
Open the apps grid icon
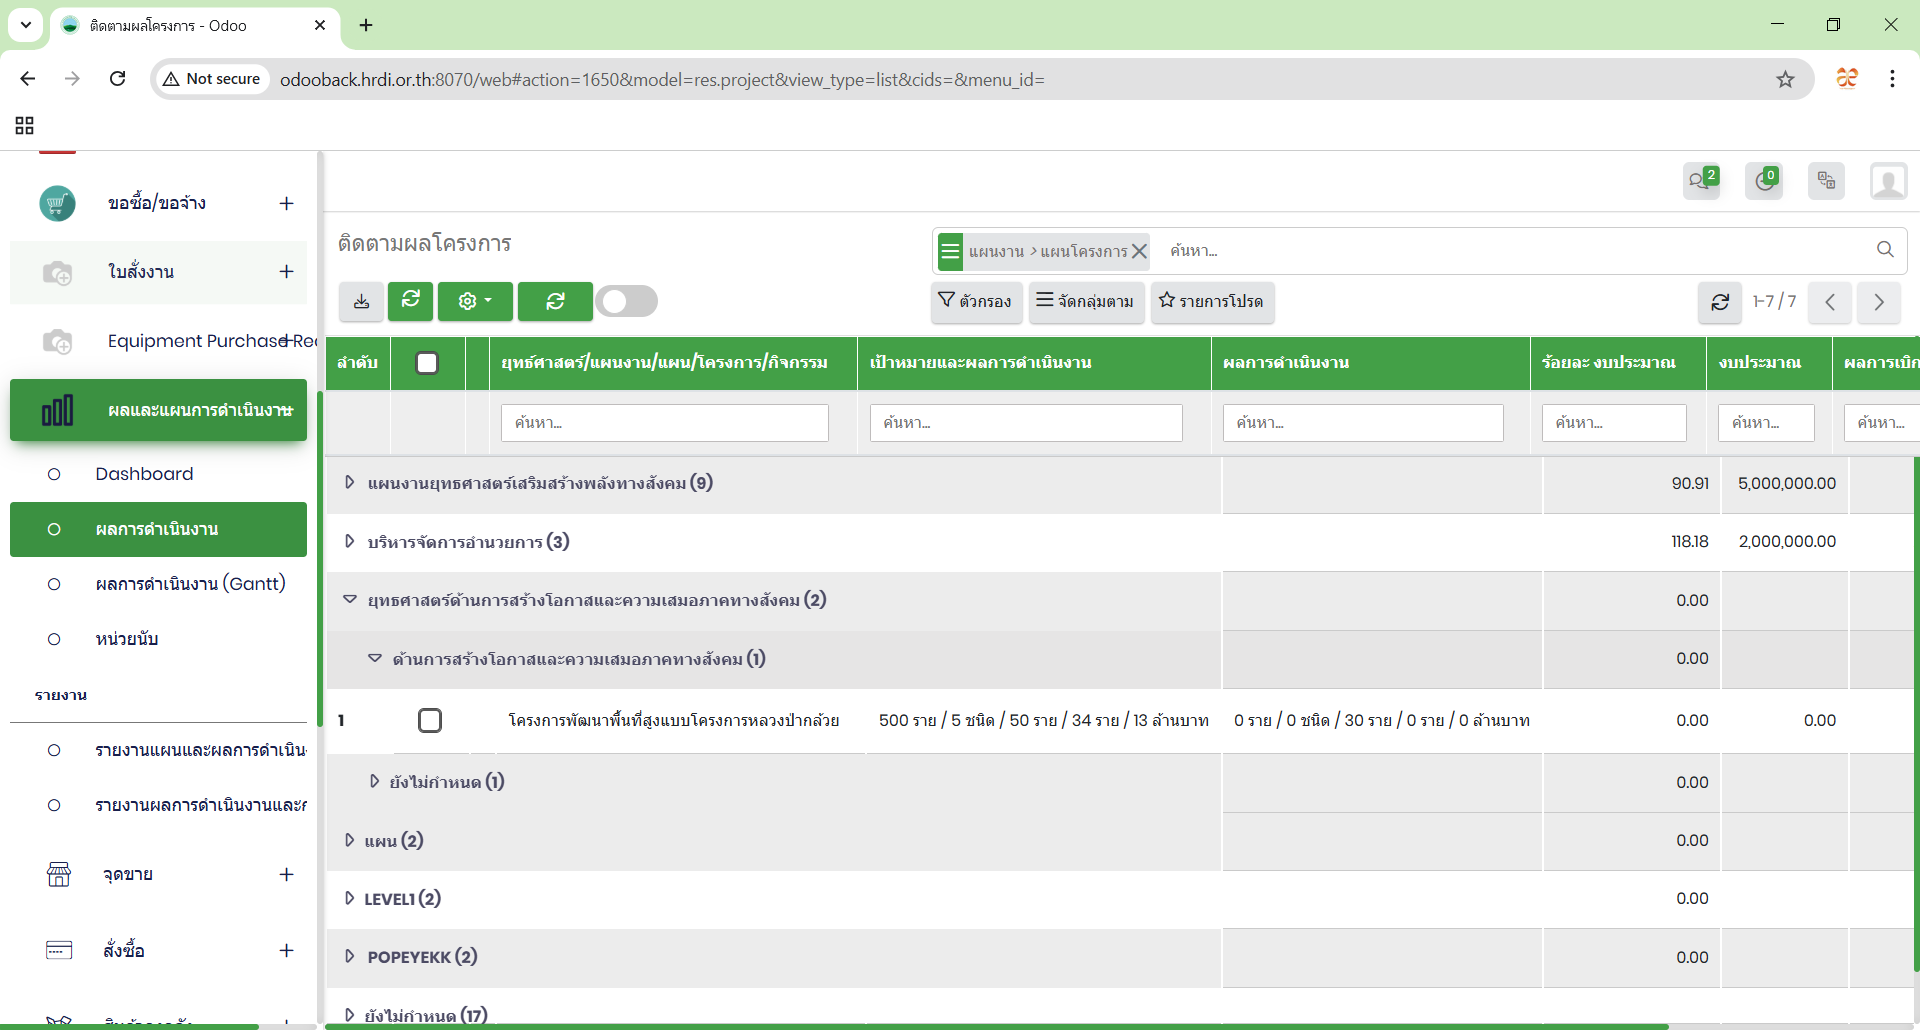point(25,125)
